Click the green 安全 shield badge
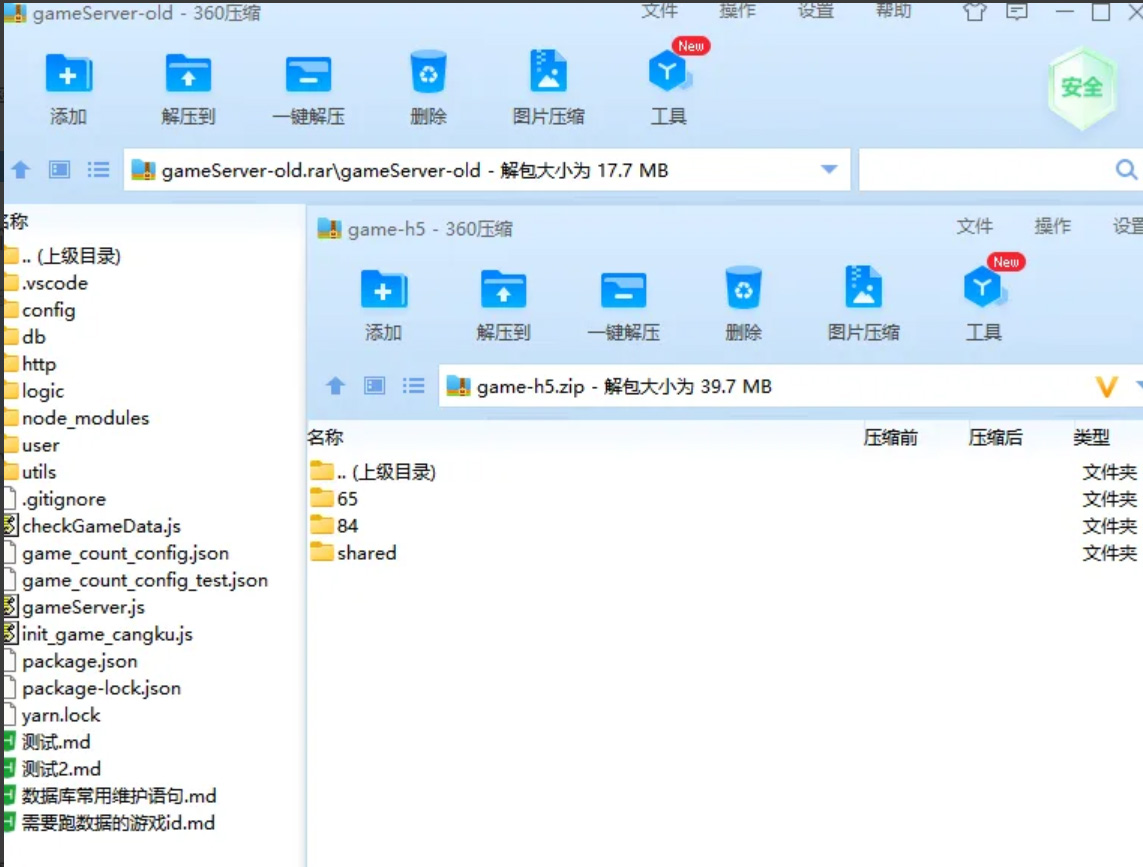1143x867 pixels. [x=1081, y=88]
